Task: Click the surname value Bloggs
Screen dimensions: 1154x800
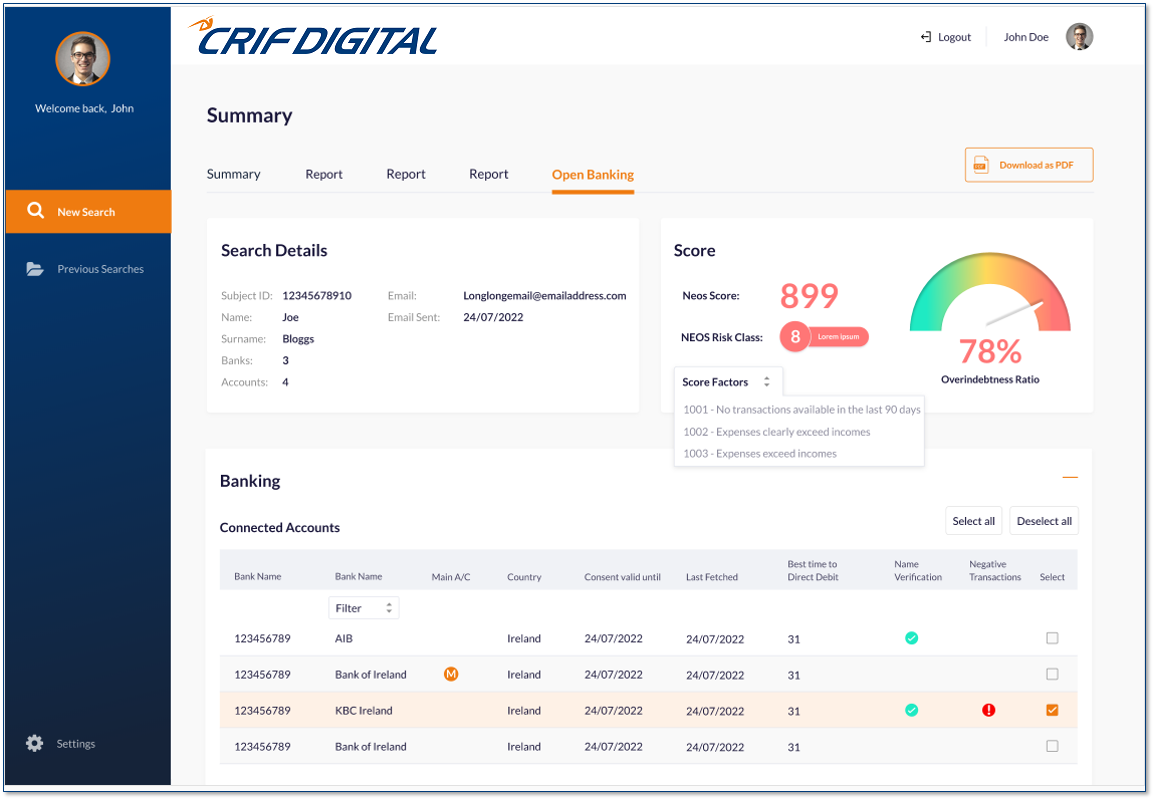Action: pos(298,339)
